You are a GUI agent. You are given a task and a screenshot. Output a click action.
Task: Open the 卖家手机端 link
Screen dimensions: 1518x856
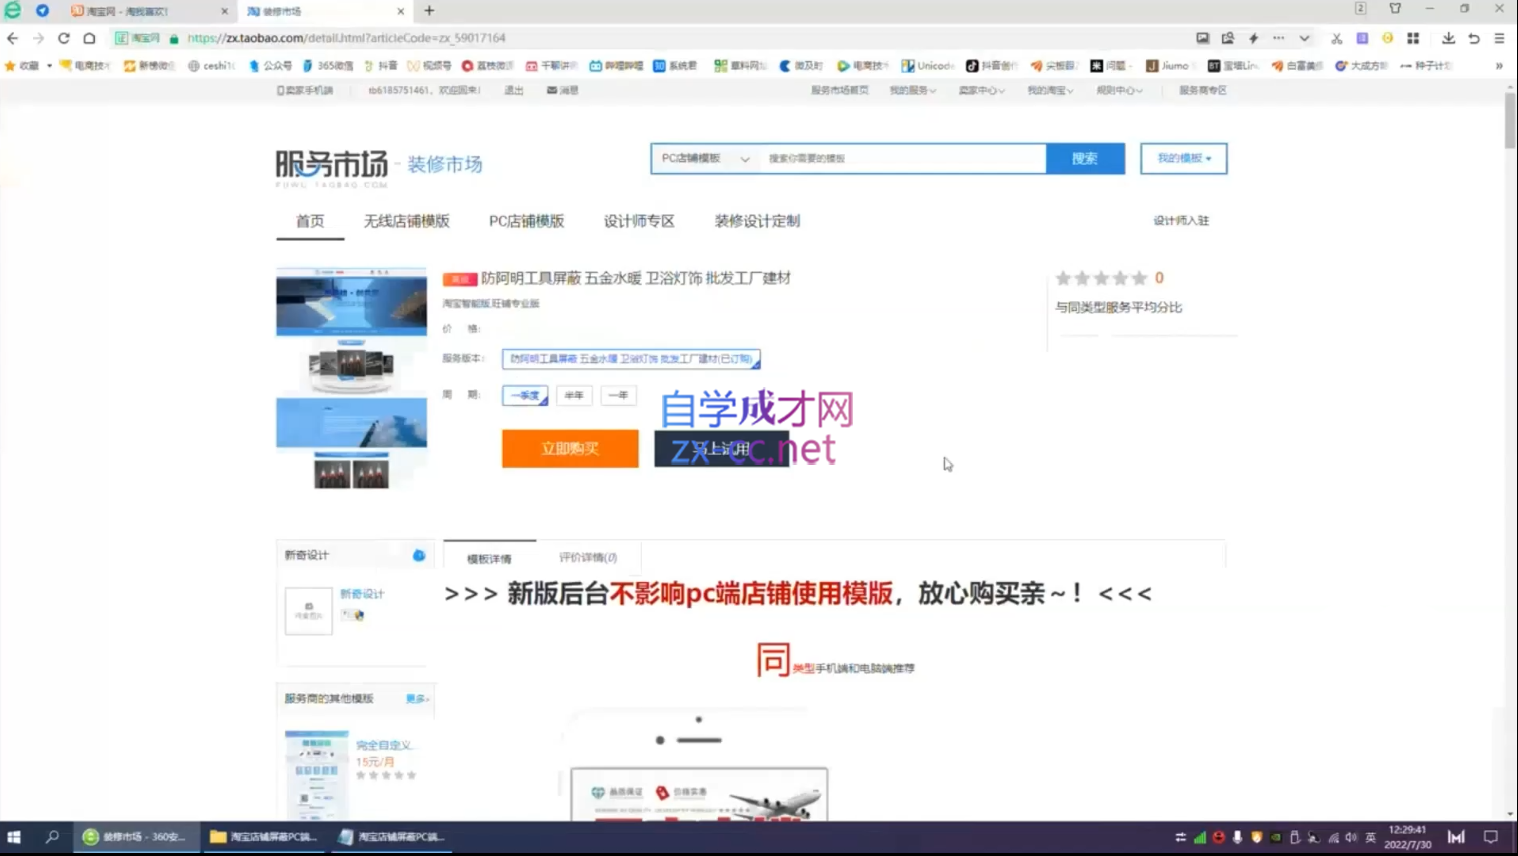pos(305,90)
